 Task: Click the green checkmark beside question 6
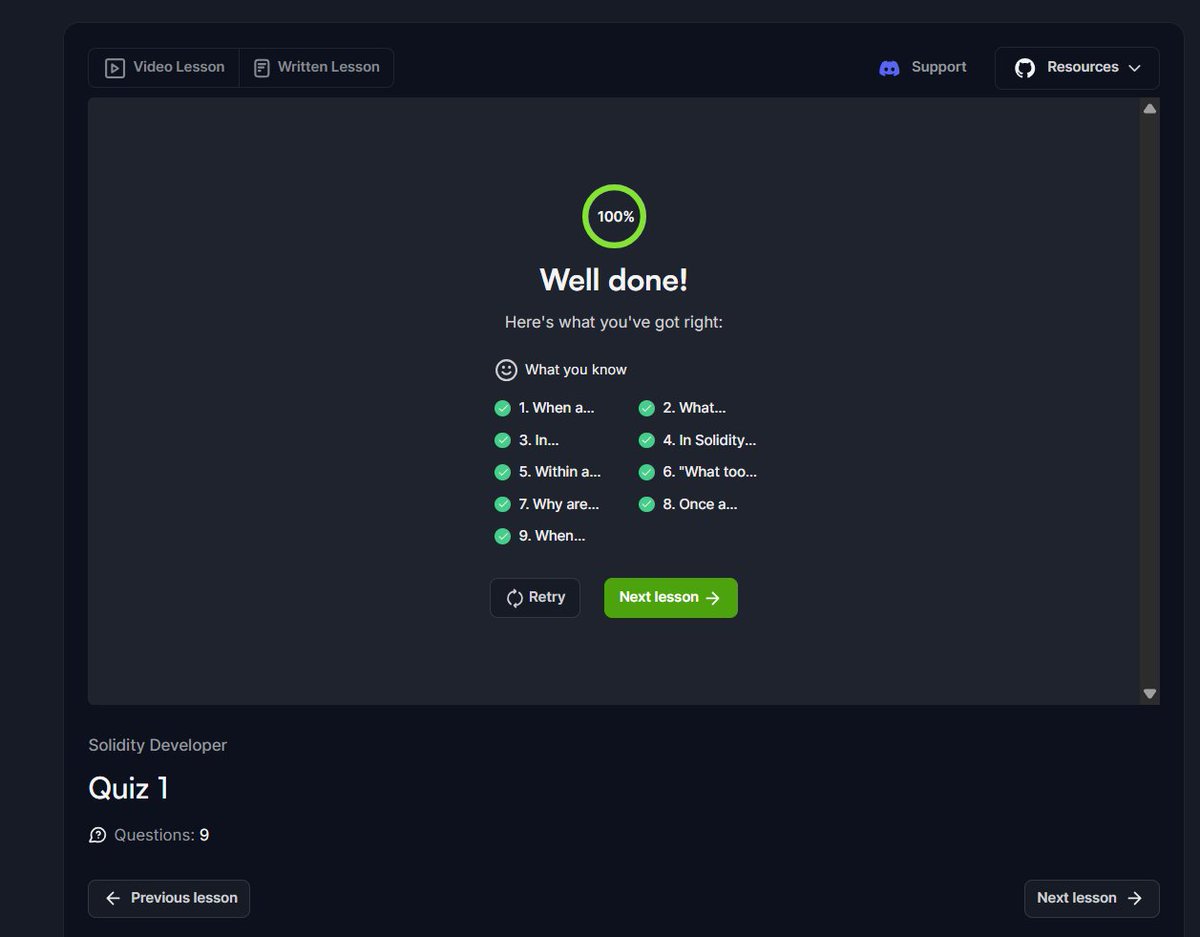(647, 472)
